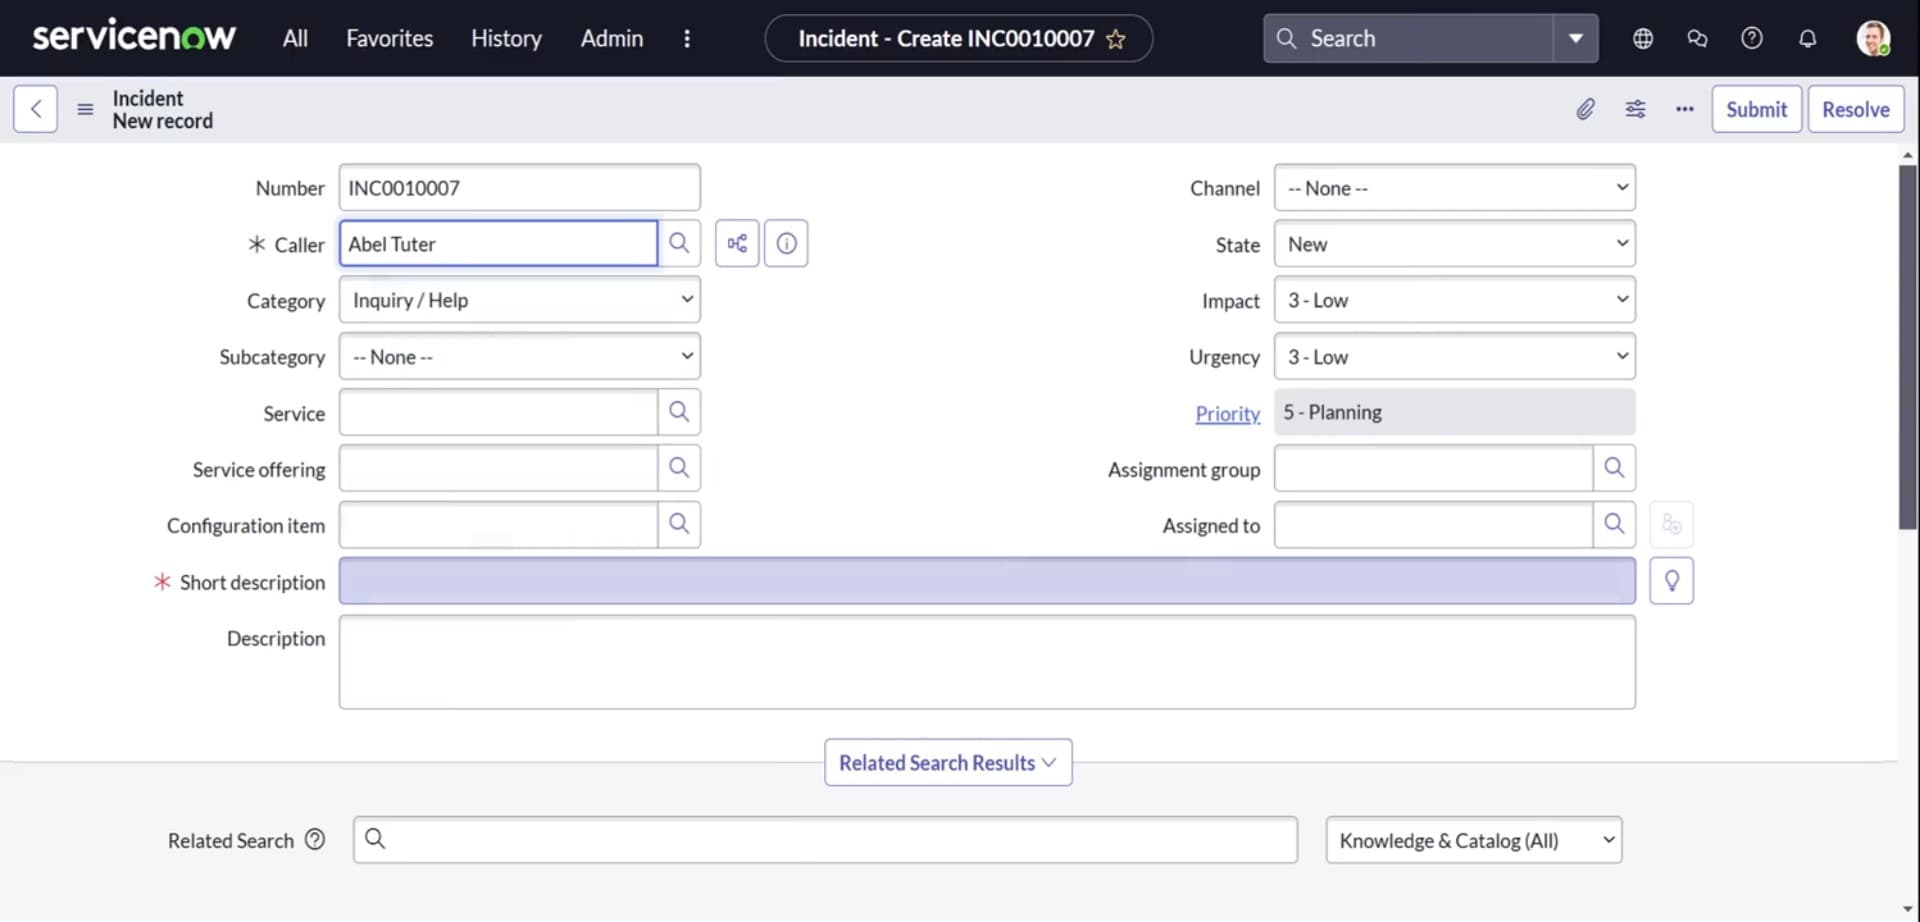This screenshot has height=922, width=1920.
Task: Open the Subcategory dropdown
Action: coord(519,357)
